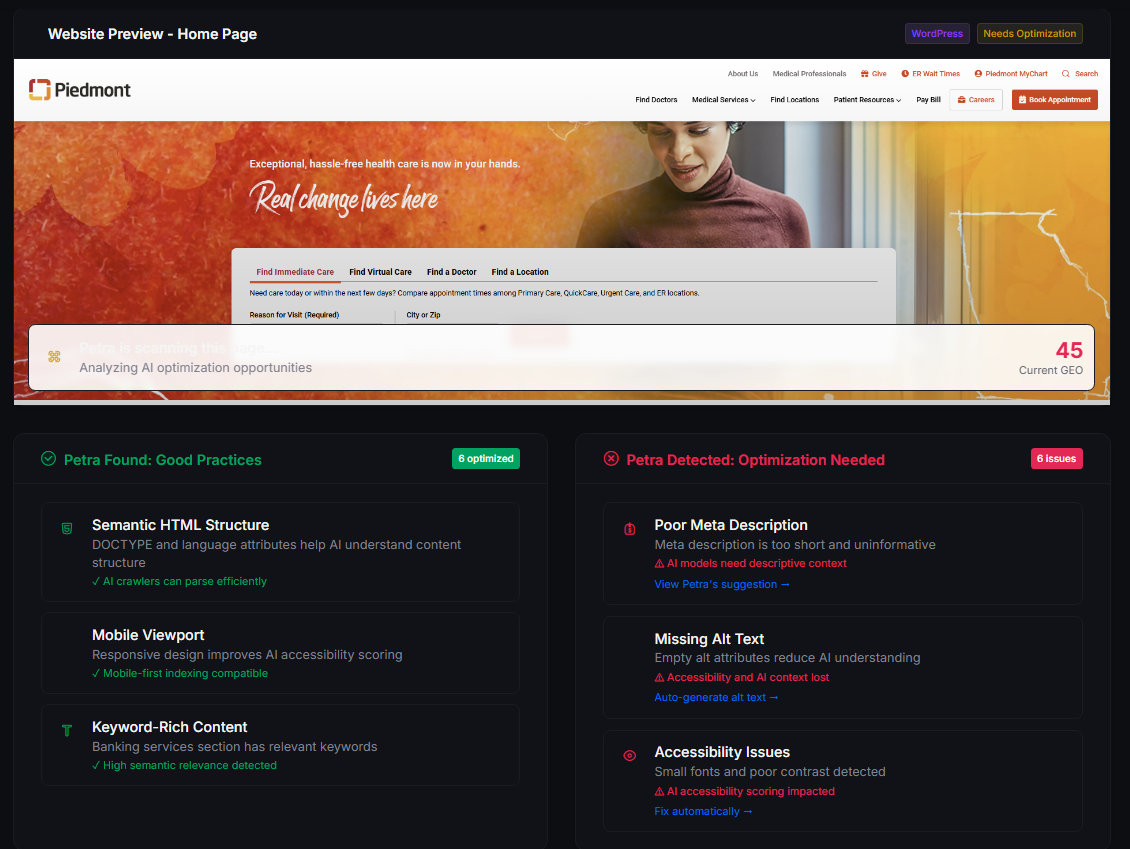
Task: Click the Semantic HTML Structure icon
Action: pos(67,528)
